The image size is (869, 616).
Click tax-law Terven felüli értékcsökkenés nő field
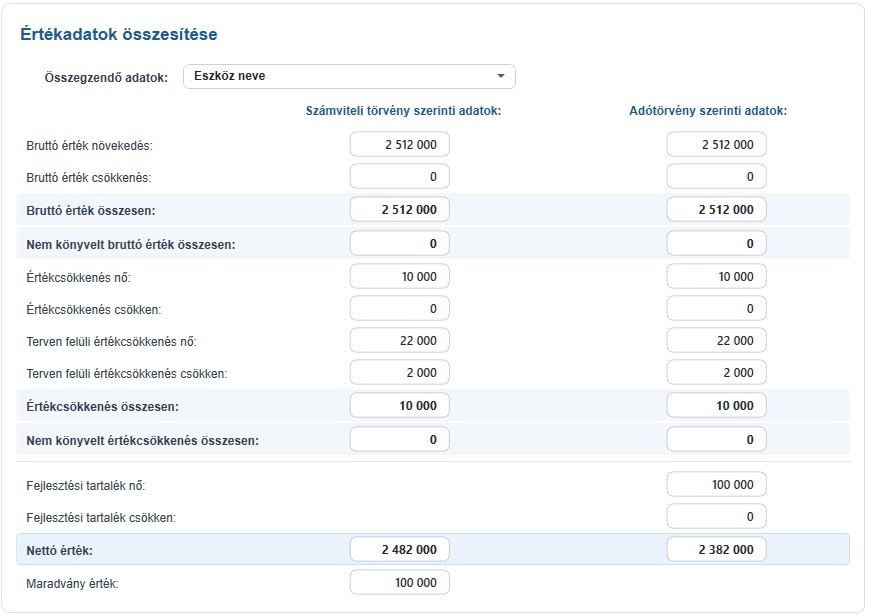click(717, 340)
